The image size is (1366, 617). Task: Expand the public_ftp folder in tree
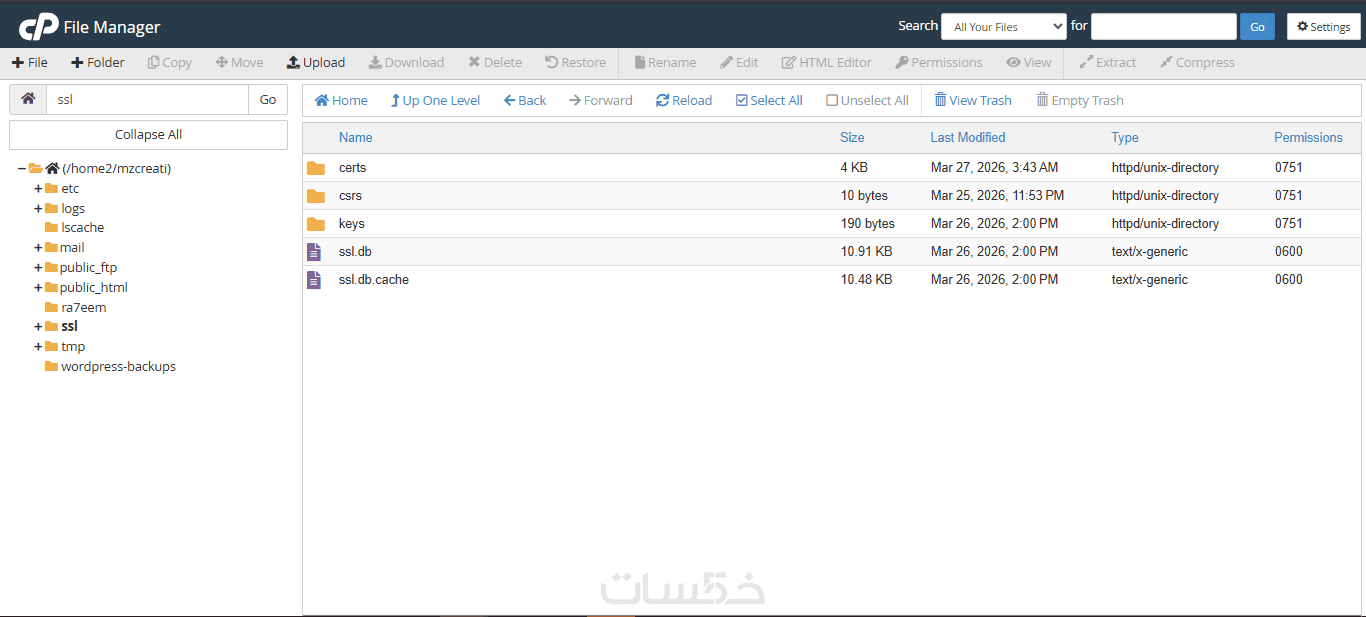click(x=38, y=267)
